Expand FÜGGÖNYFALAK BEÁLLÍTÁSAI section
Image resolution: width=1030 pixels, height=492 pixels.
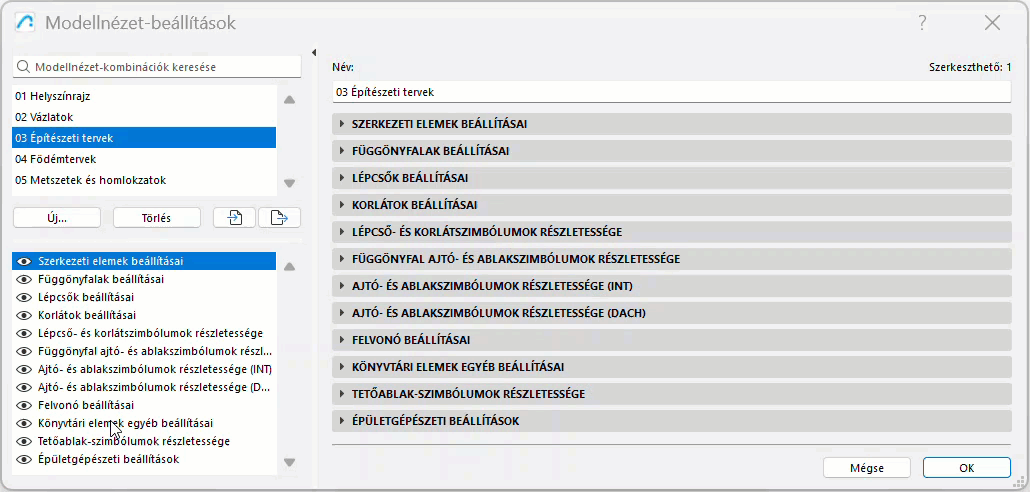click(x=671, y=151)
